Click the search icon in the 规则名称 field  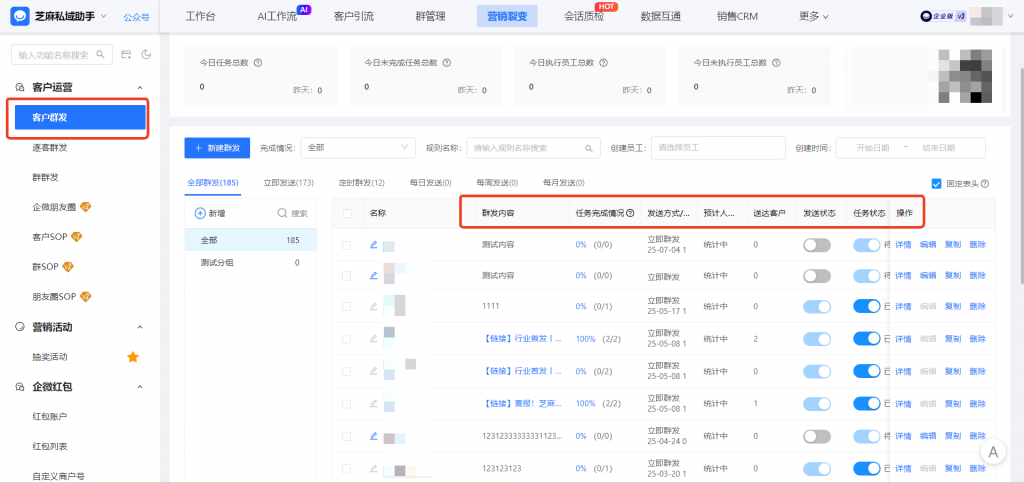pyautogui.click(x=589, y=148)
